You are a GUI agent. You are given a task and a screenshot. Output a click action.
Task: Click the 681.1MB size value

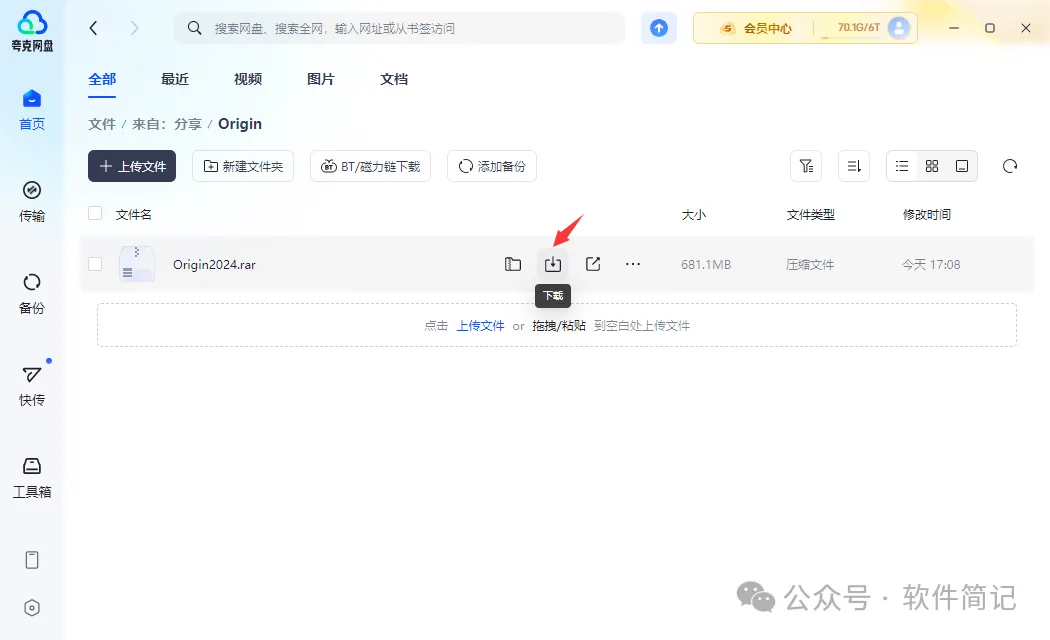(706, 264)
